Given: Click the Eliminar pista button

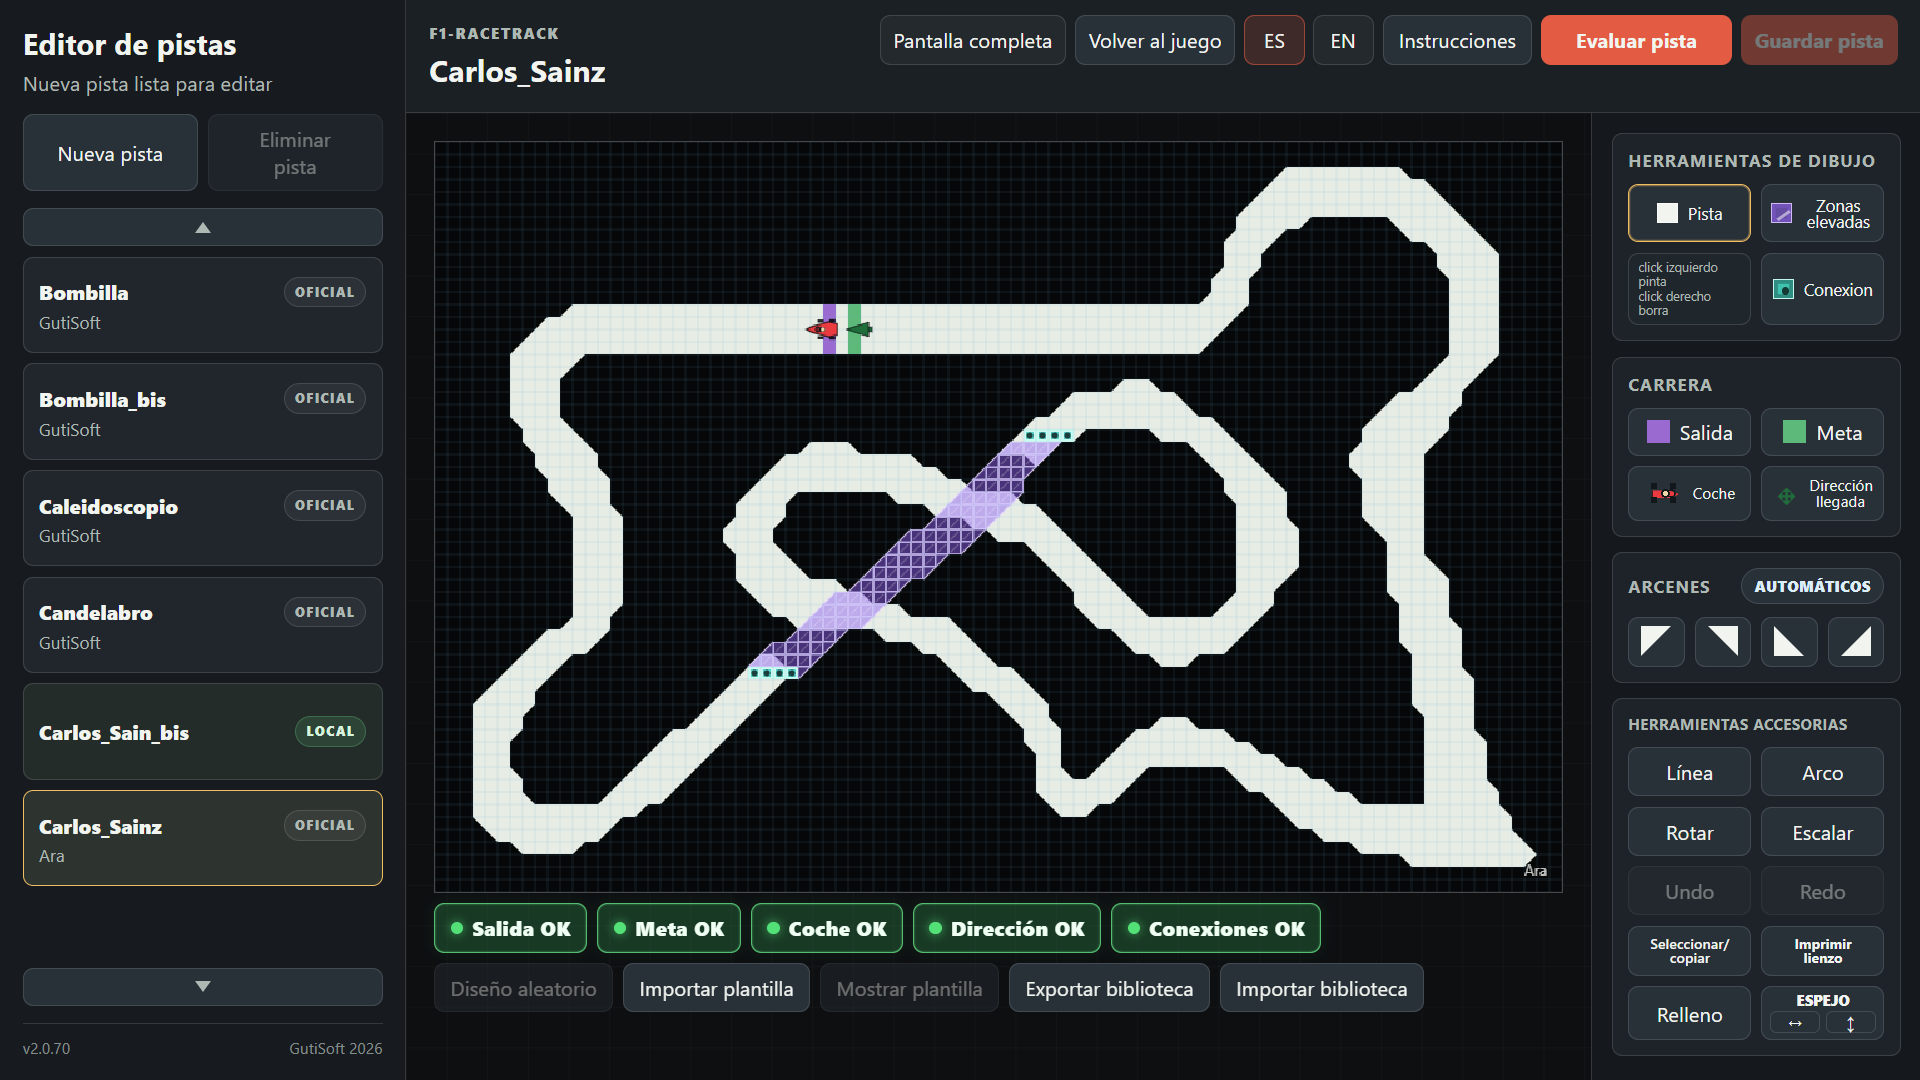Looking at the screenshot, I should tap(295, 153).
